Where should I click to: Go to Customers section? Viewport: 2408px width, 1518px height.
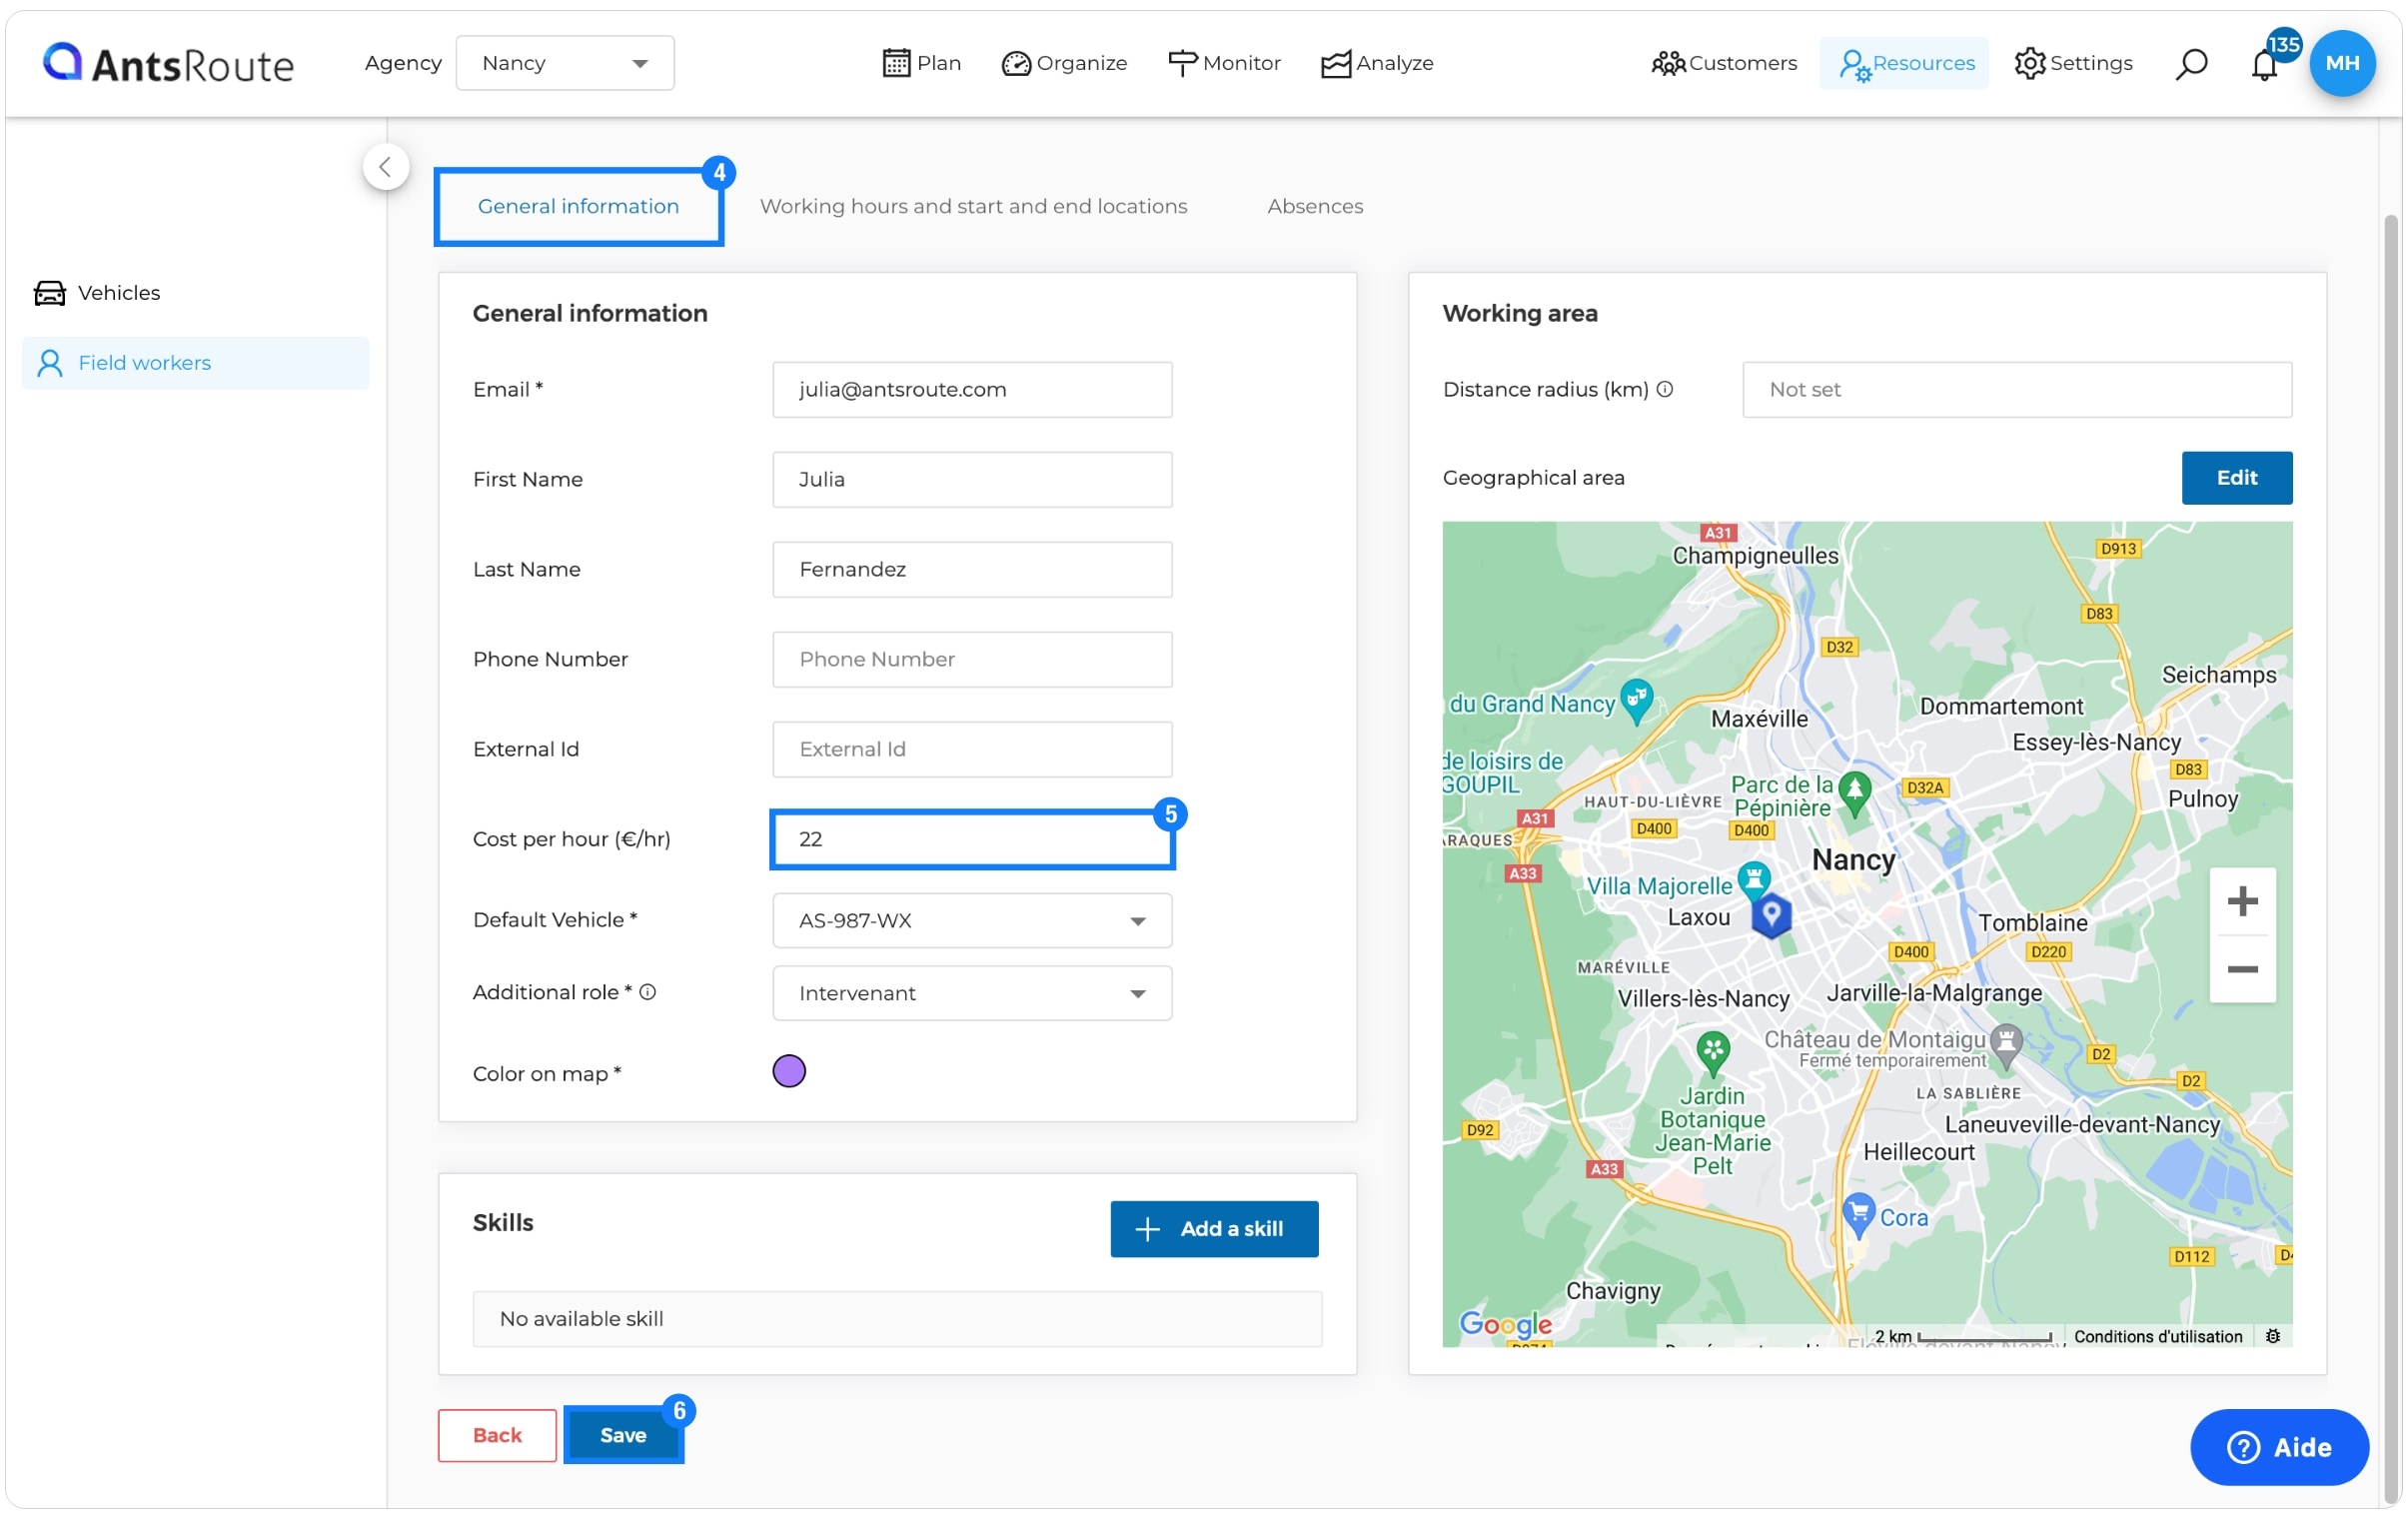click(1724, 63)
